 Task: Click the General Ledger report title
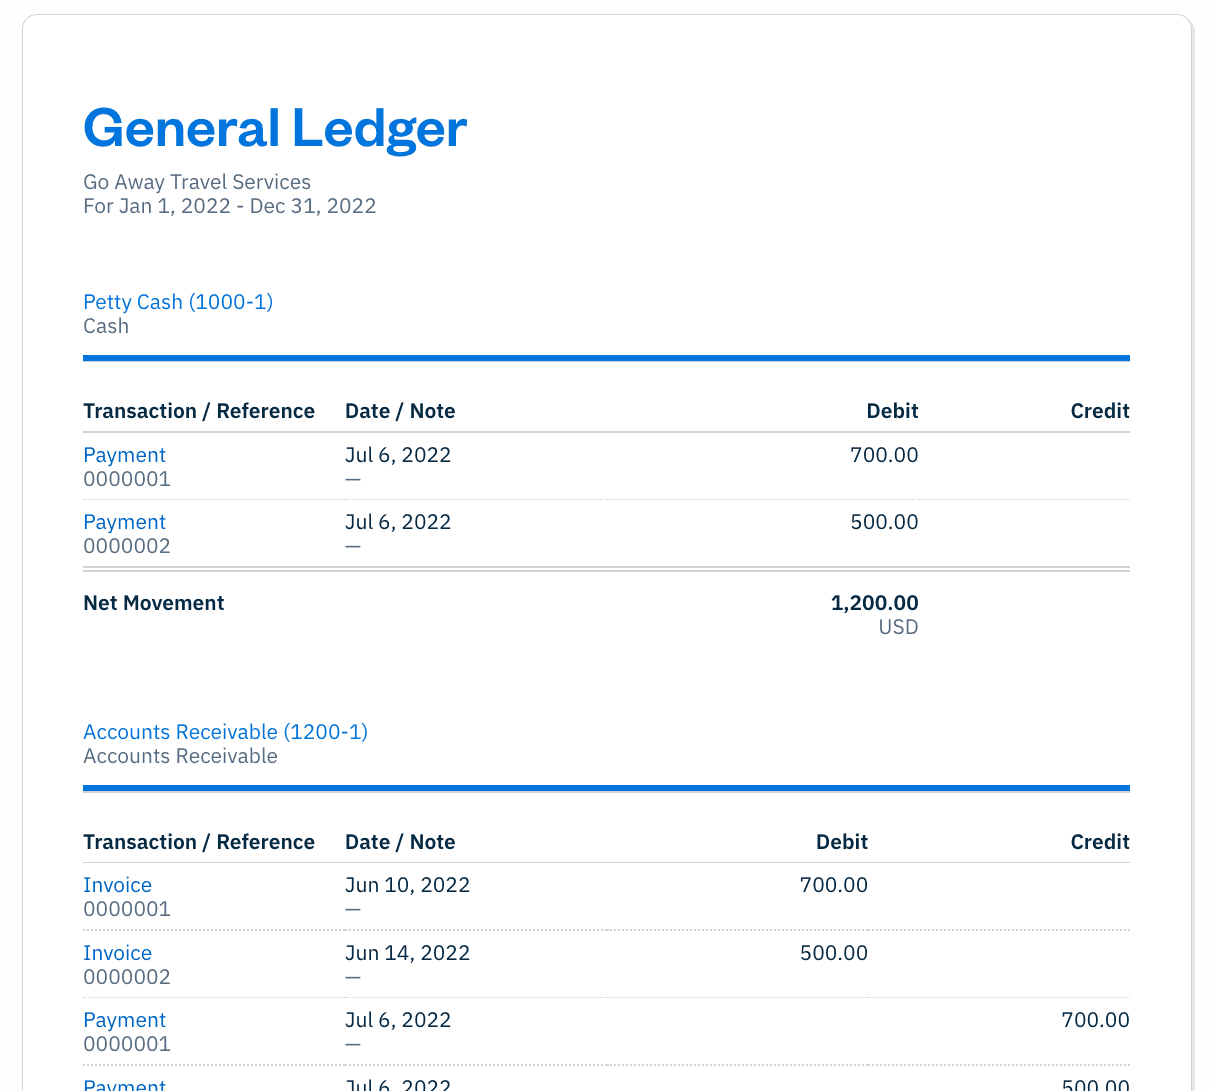tap(275, 129)
